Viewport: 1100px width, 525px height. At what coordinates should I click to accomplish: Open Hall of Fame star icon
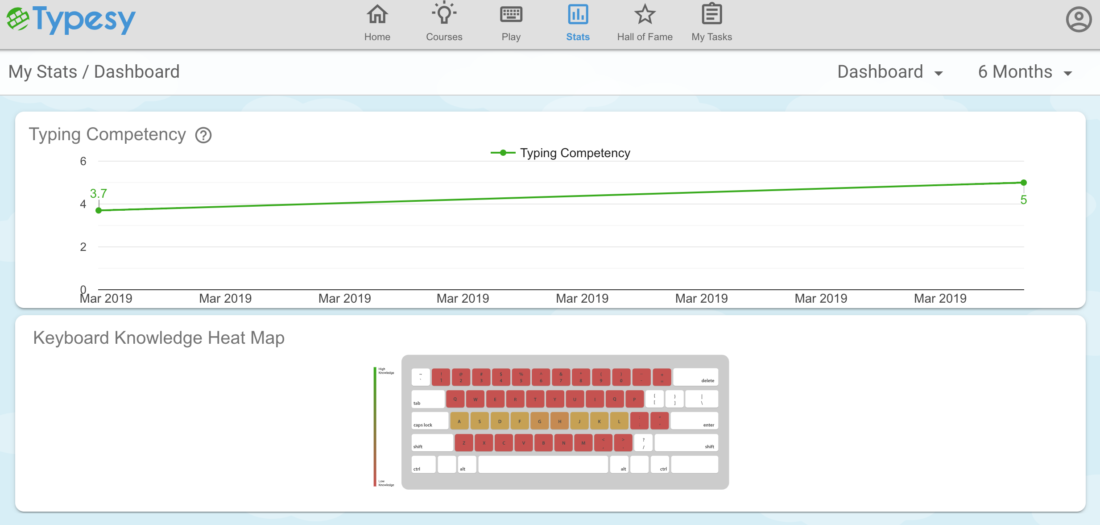coord(645,14)
